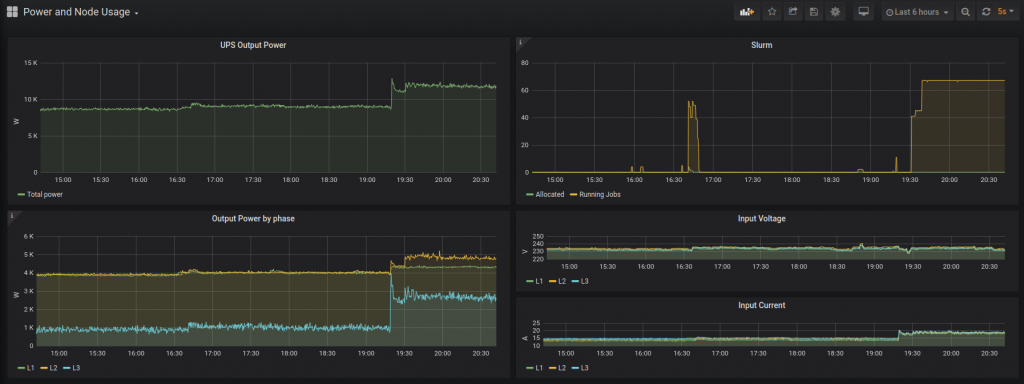The image size is (1024, 384).
Task: Open the Input Voltage panel title menu
Action: click(761, 219)
